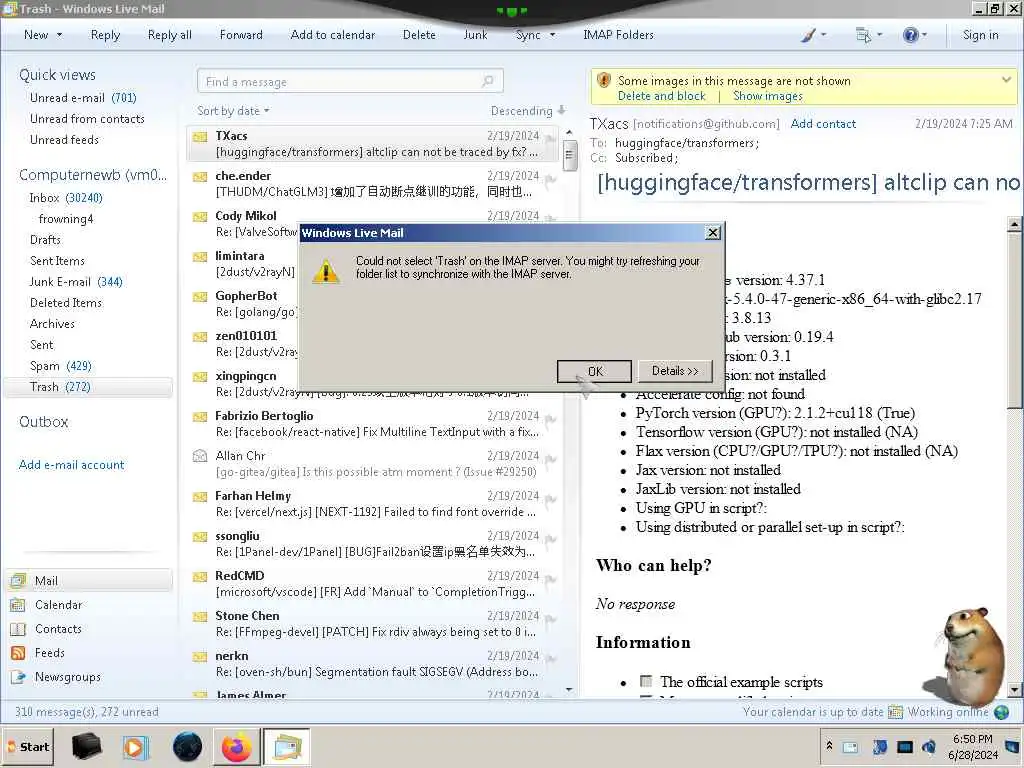Click the warning triangle icon in dialog
Image resolution: width=1024 pixels, height=768 pixels.
coord(325,270)
